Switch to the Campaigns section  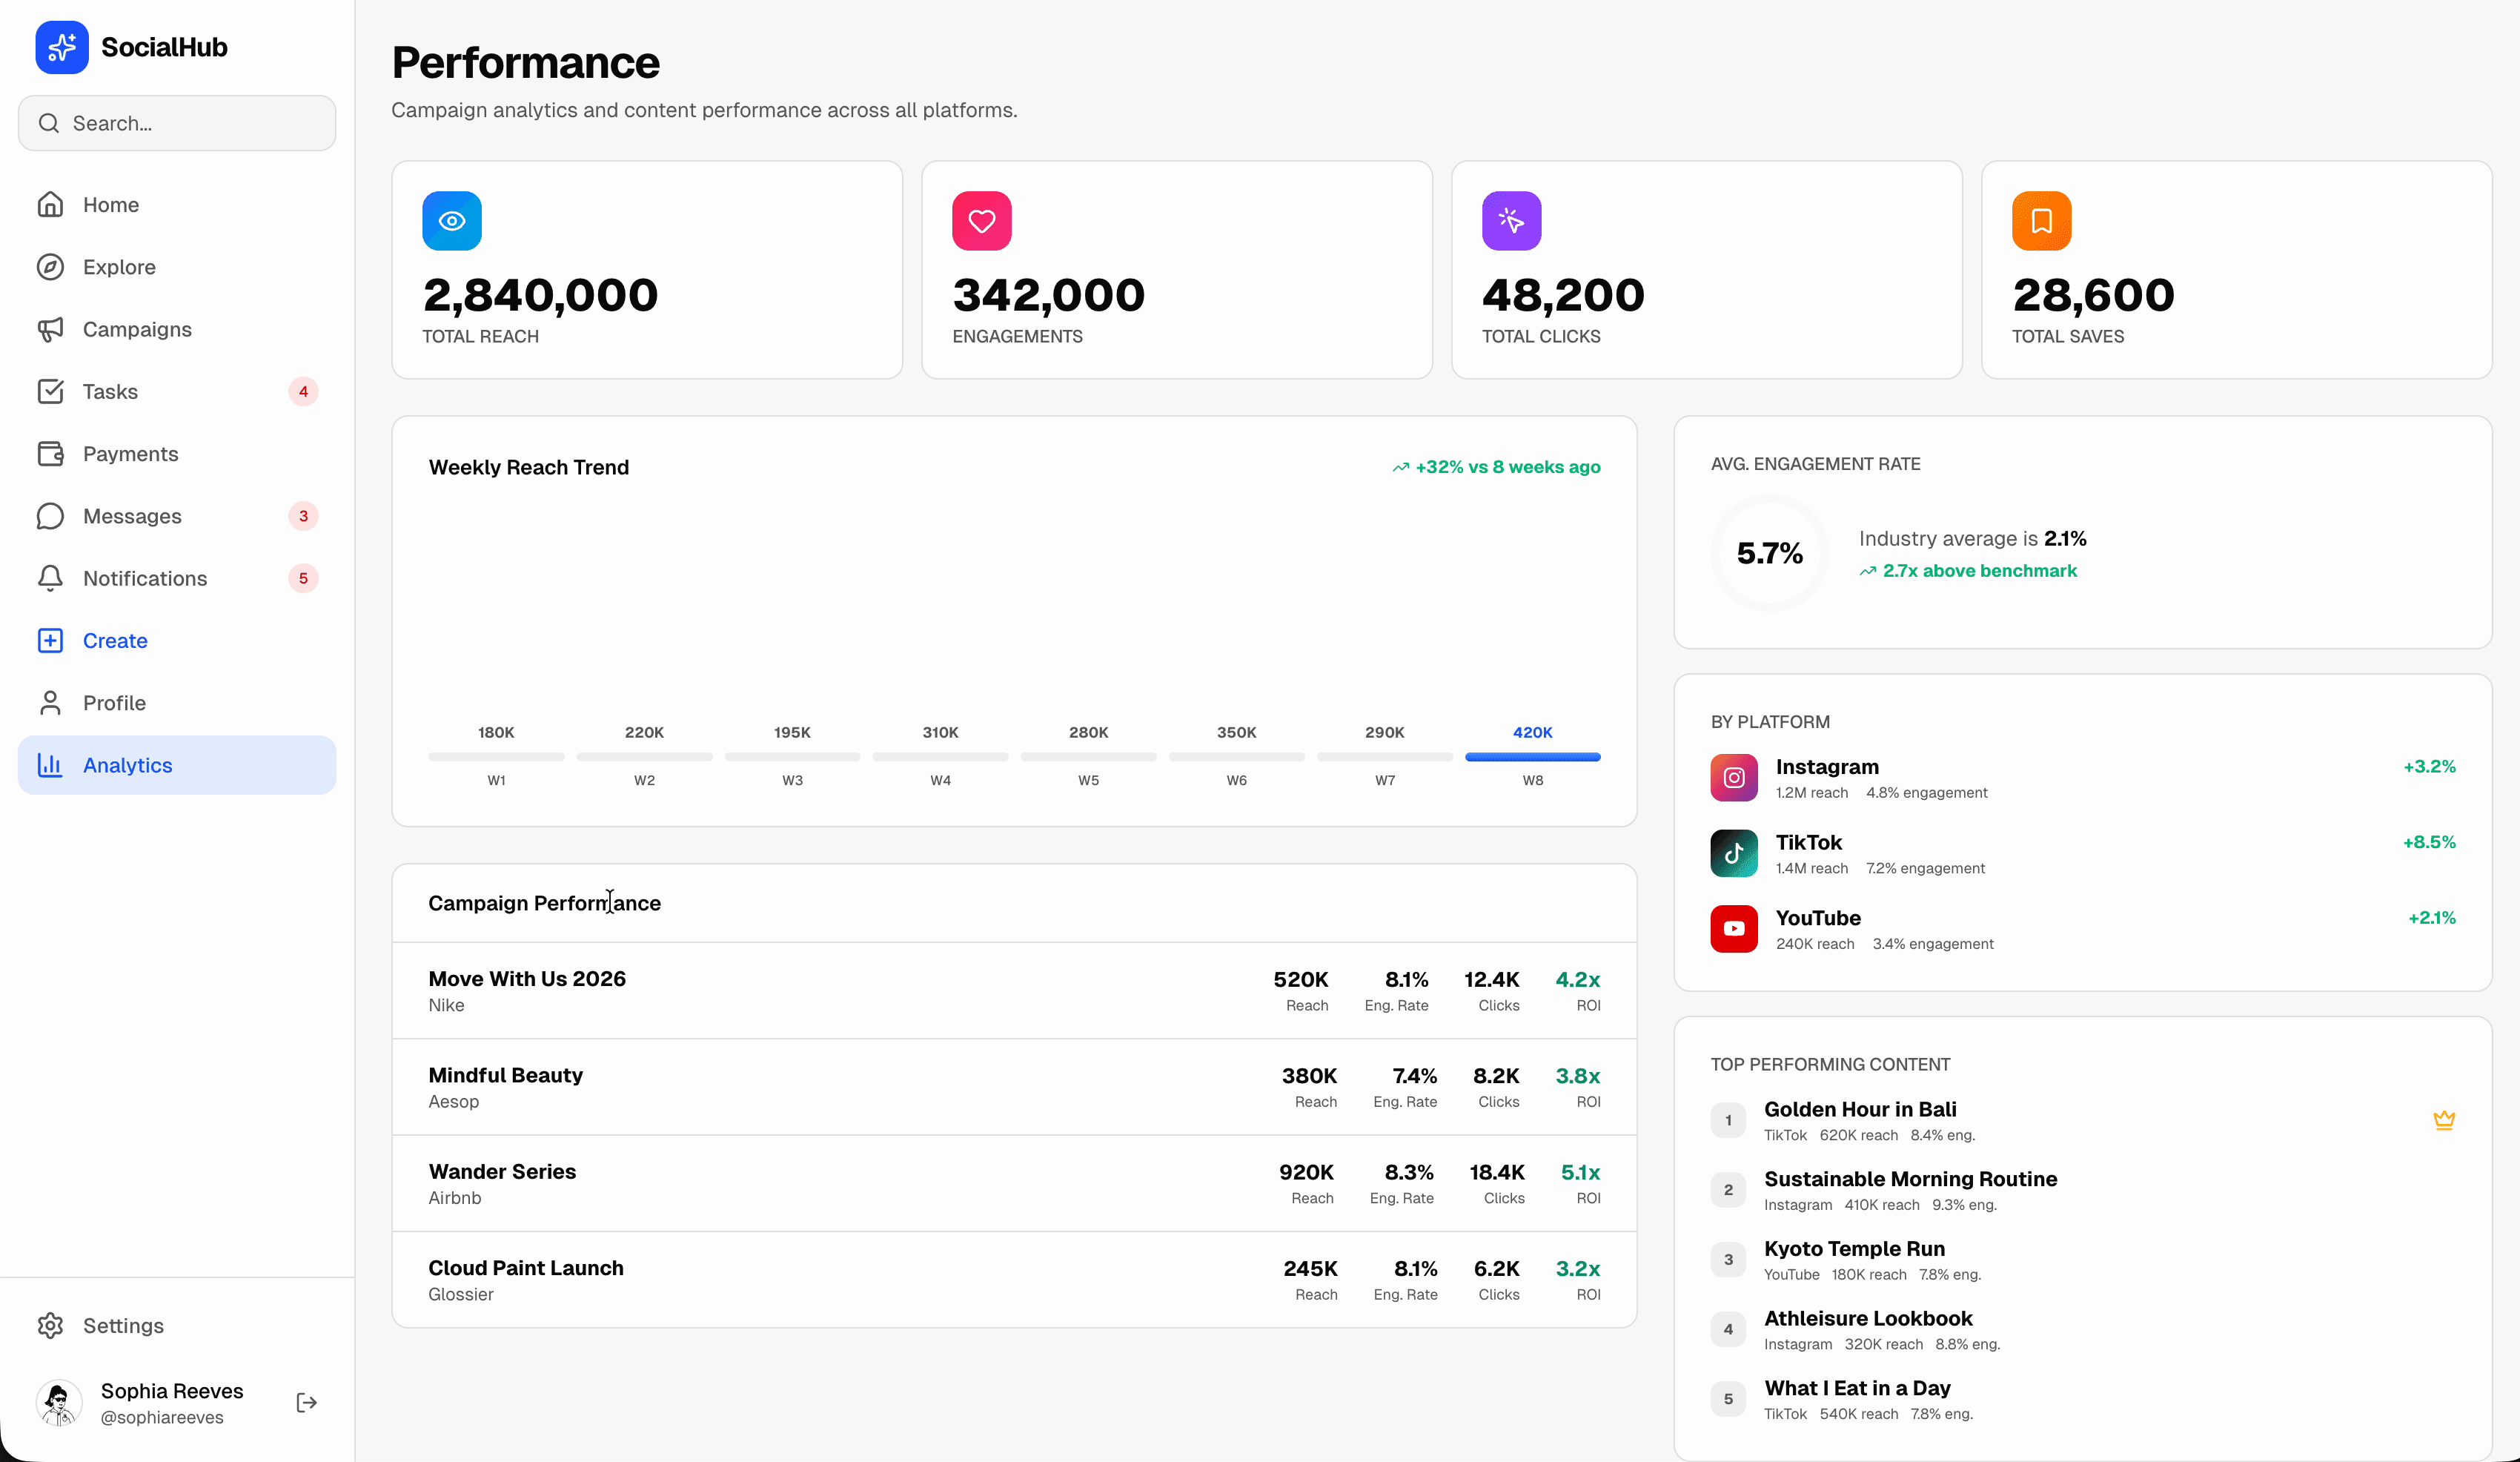(x=137, y=329)
